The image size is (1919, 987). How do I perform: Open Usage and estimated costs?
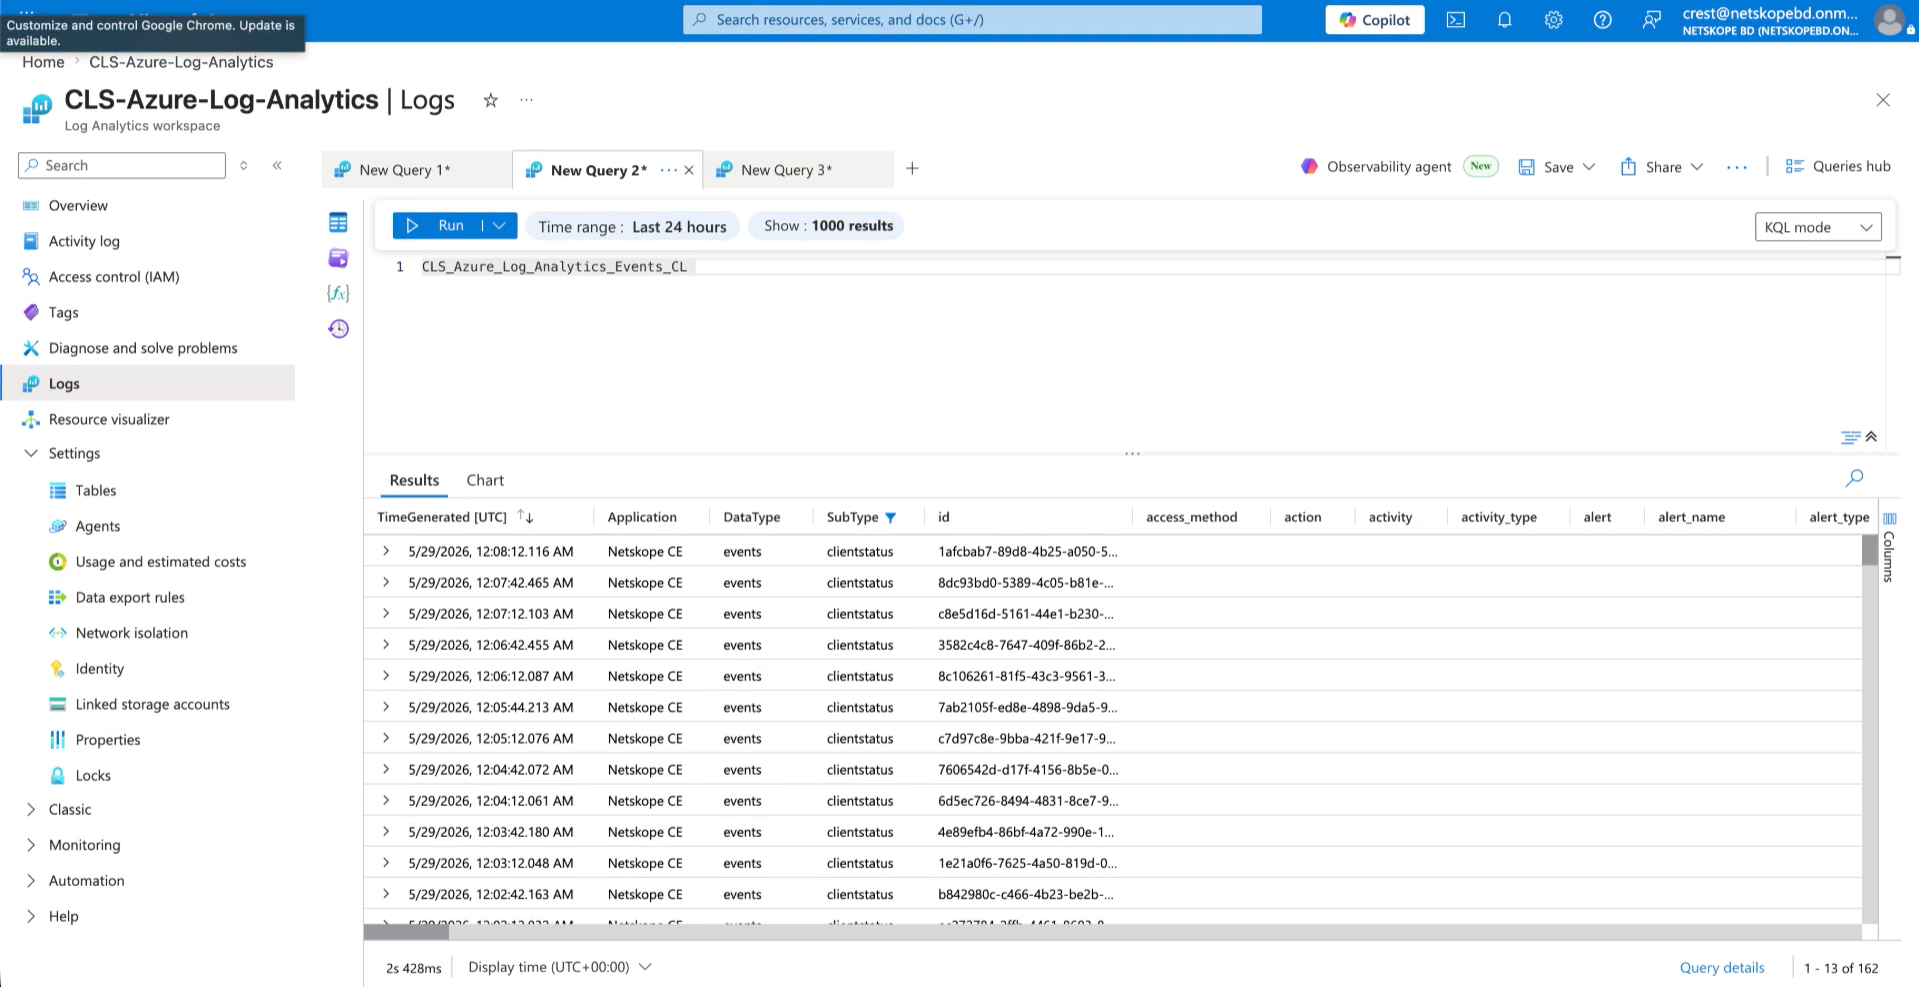pos(160,562)
